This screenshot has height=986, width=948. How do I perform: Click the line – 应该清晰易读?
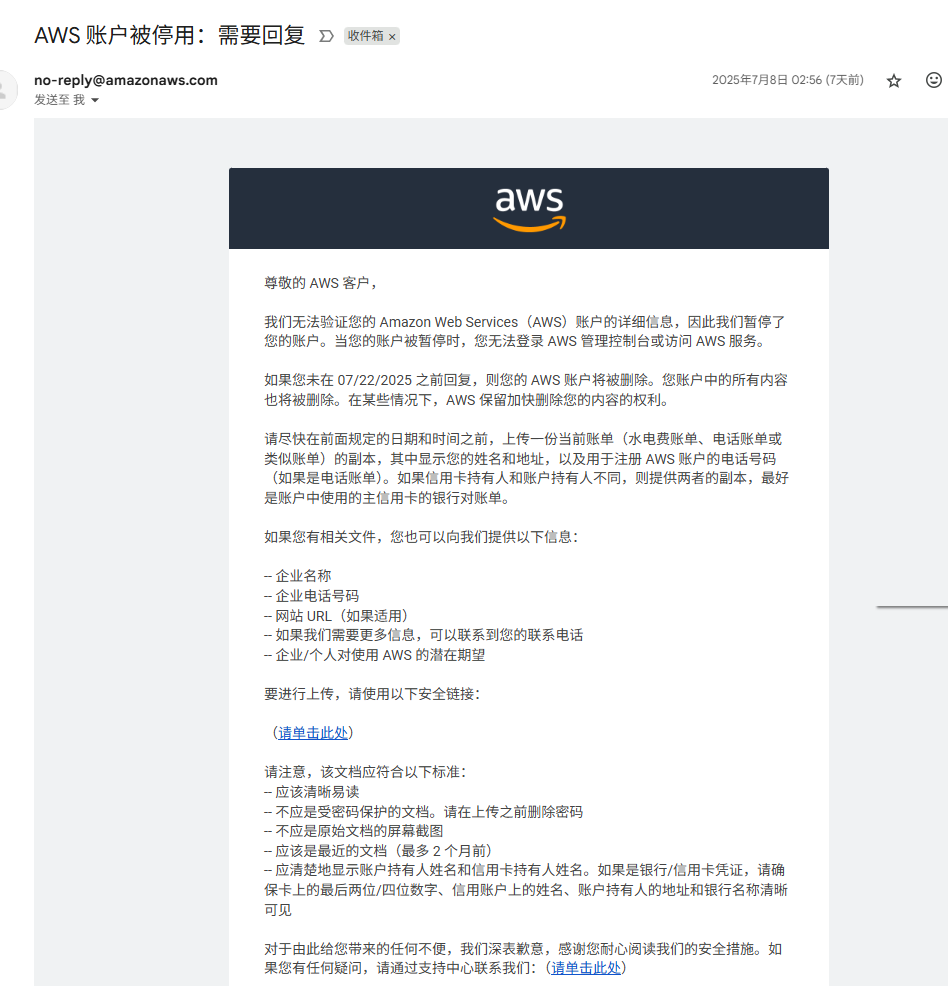[311, 792]
